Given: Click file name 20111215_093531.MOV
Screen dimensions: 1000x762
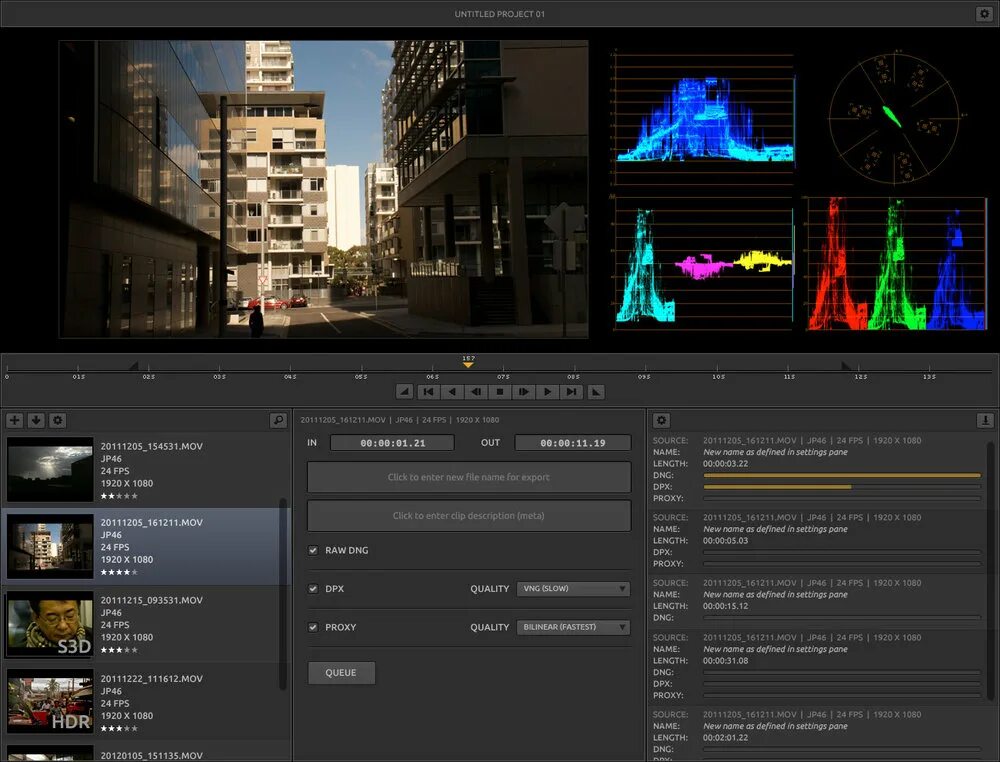Looking at the screenshot, I should [152, 600].
